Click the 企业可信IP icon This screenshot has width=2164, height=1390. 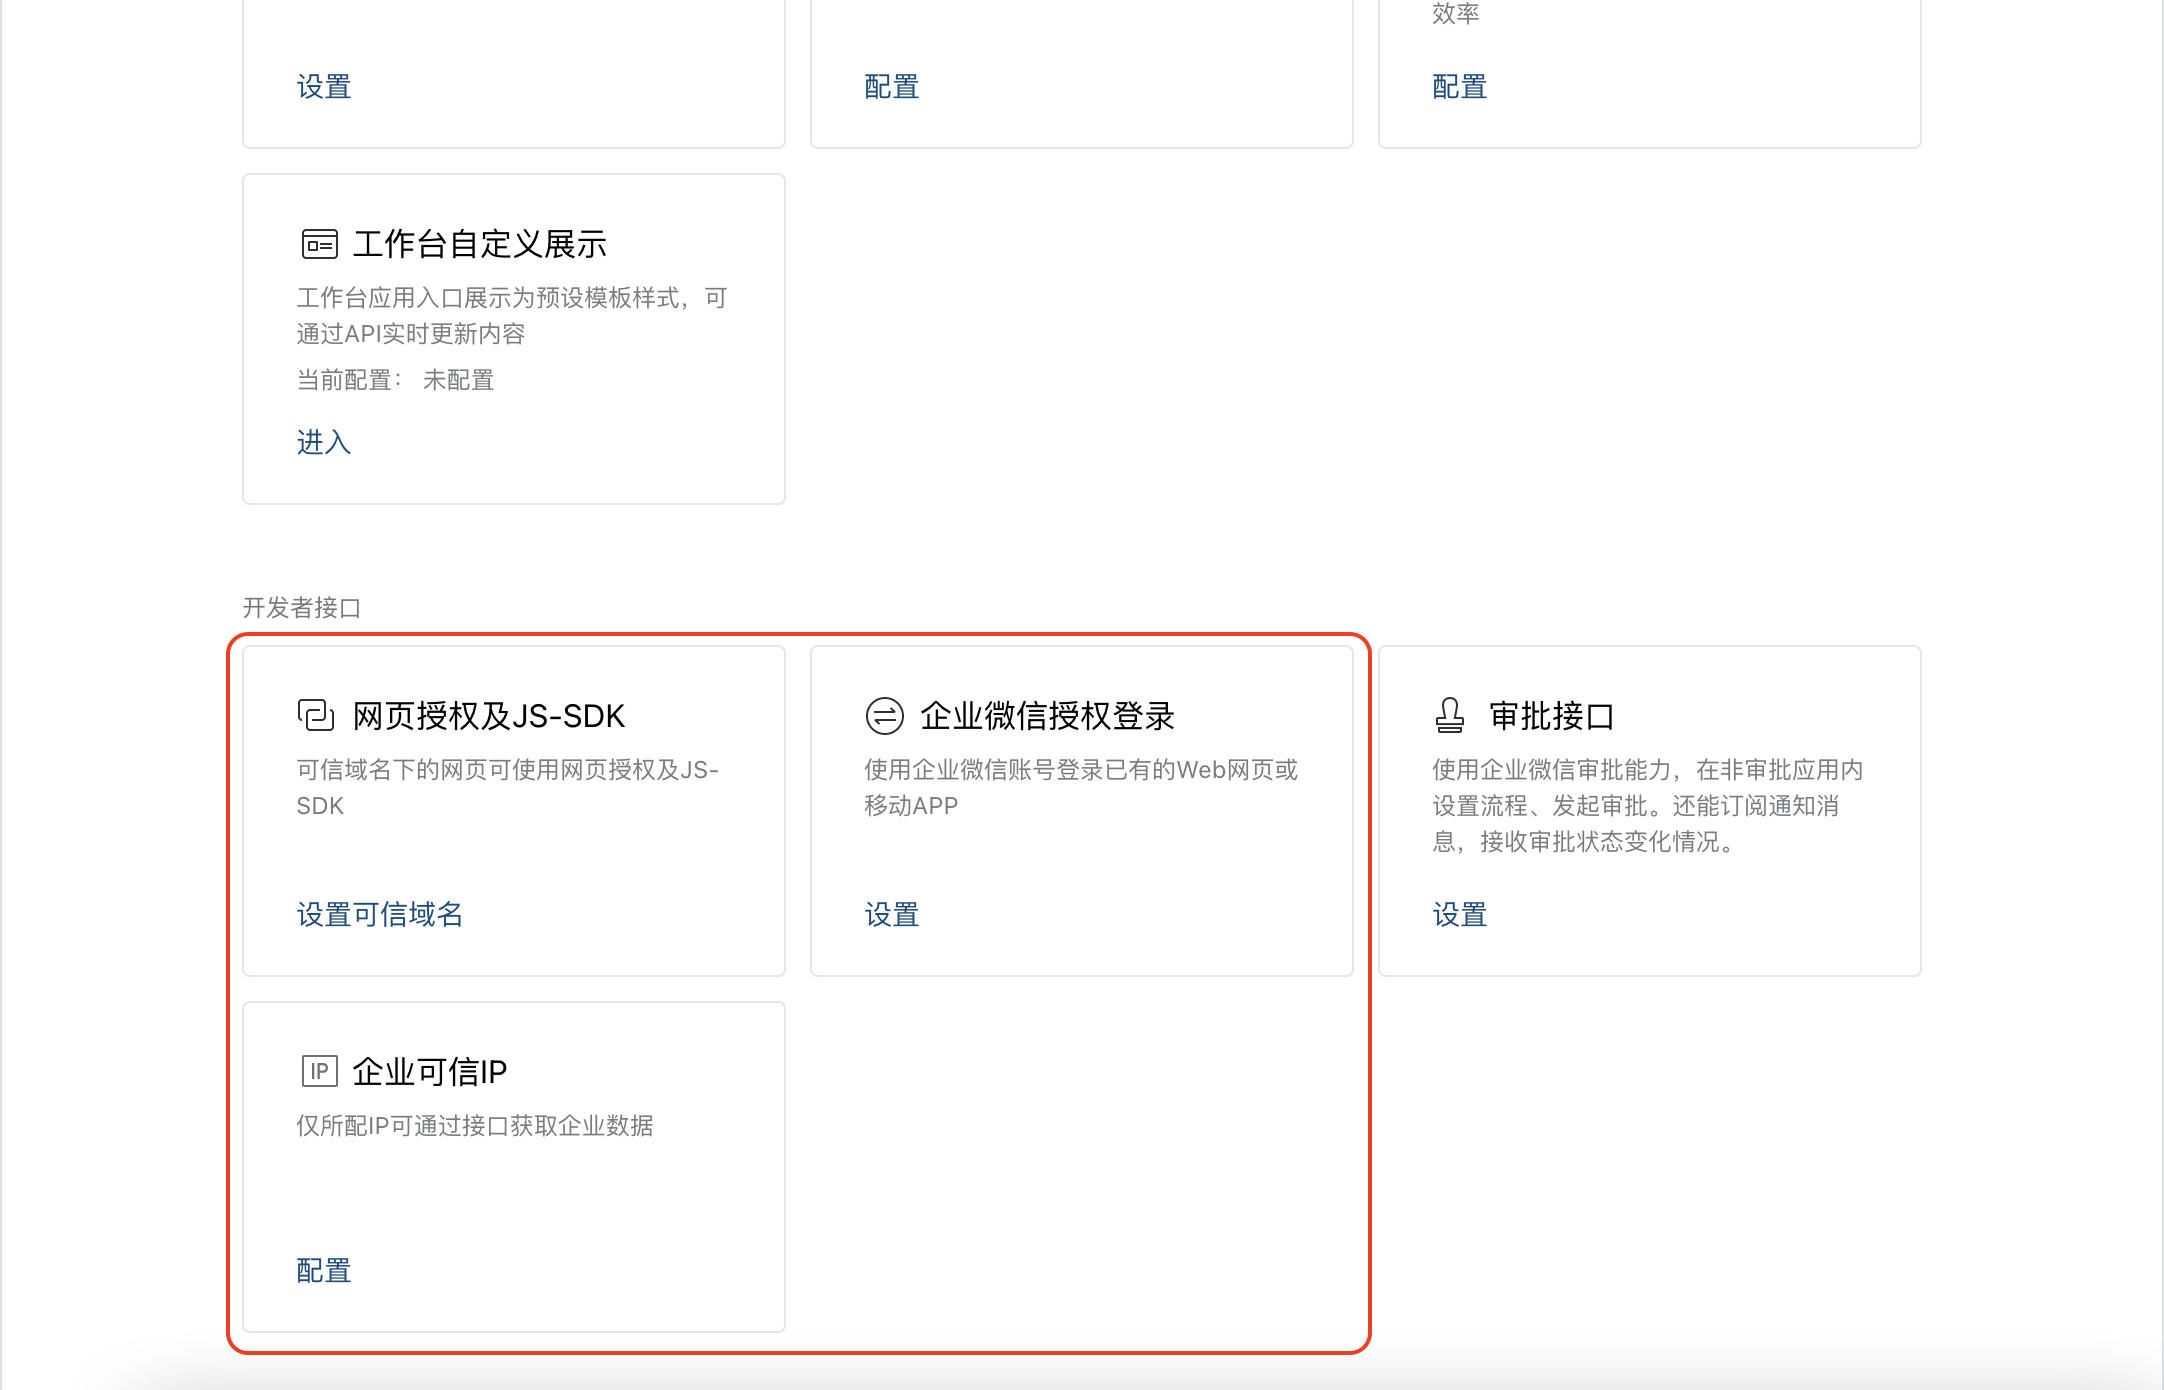coord(319,1071)
